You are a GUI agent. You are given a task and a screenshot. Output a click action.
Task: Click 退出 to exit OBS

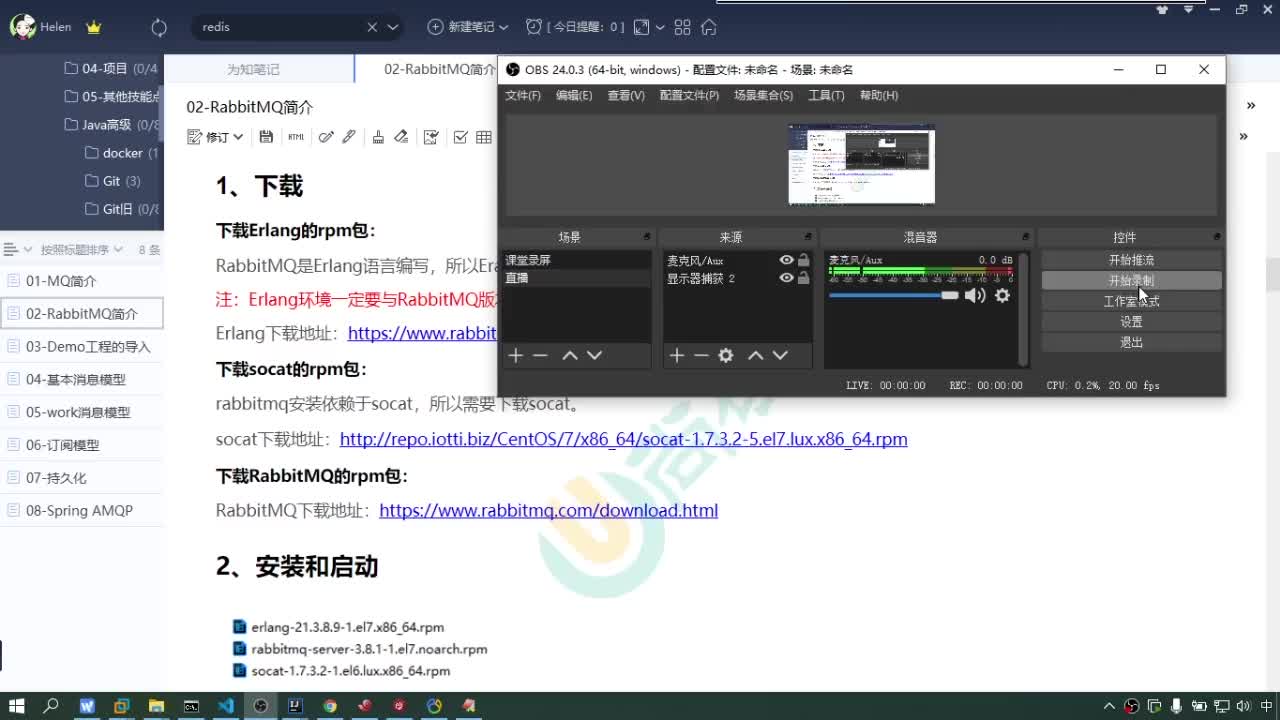pyautogui.click(x=1131, y=342)
